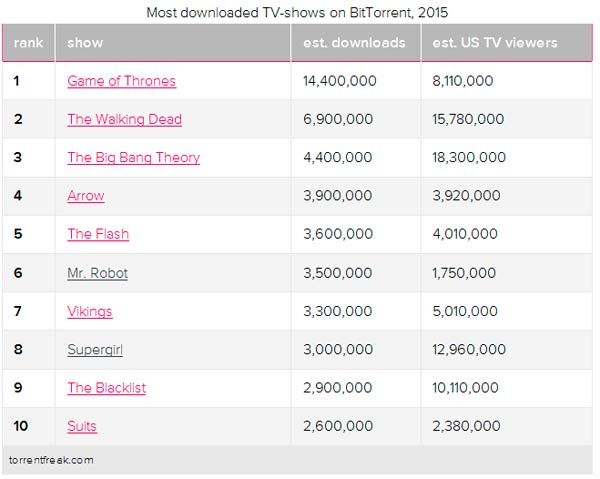Select the 18,300,000 US viewers cell
Screen dimensions: 600x479
click(x=469, y=157)
